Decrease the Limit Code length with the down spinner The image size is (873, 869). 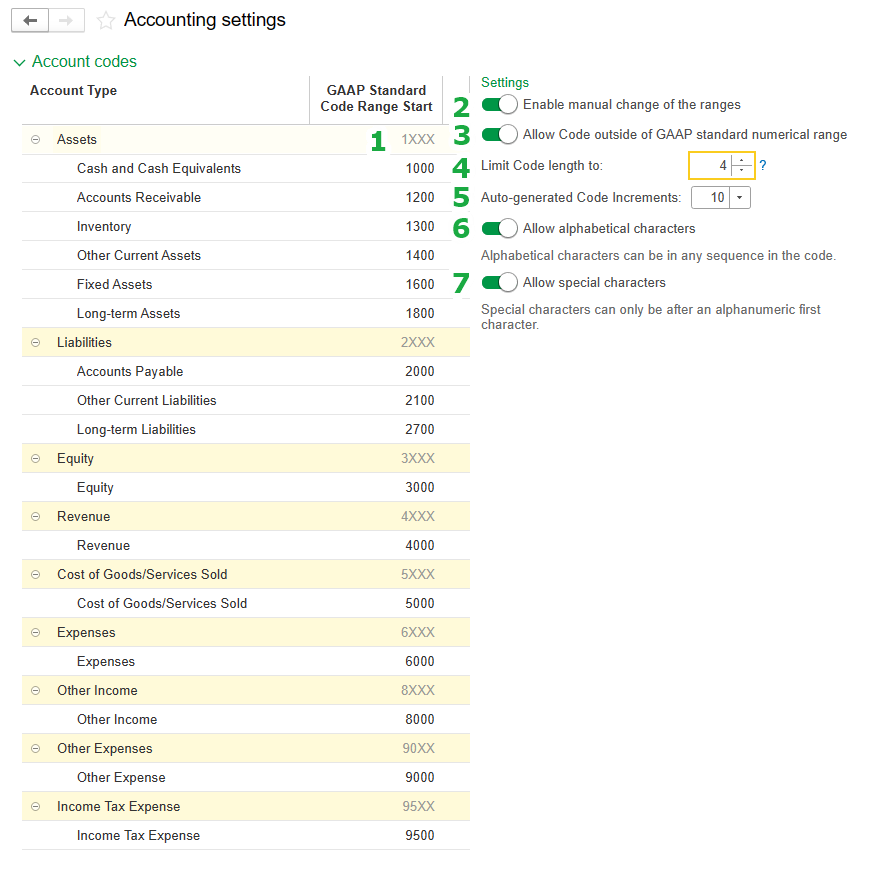pyautogui.click(x=742, y=170)
